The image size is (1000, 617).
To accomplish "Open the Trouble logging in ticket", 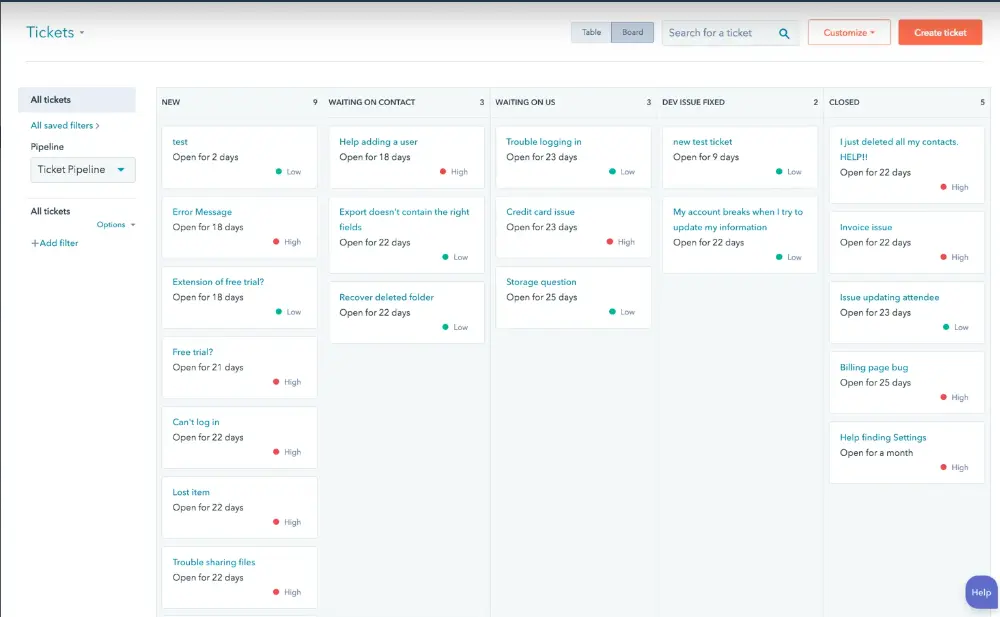I will pos(543,142).
